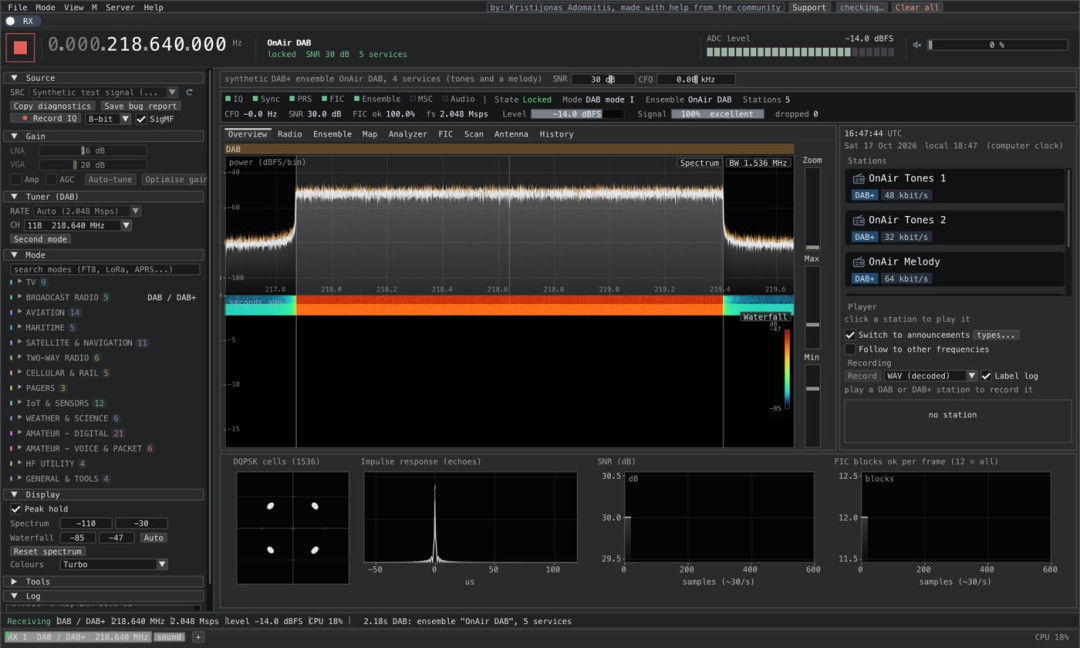
Task: Open the History tab
Action: click(x=556, y=134)
